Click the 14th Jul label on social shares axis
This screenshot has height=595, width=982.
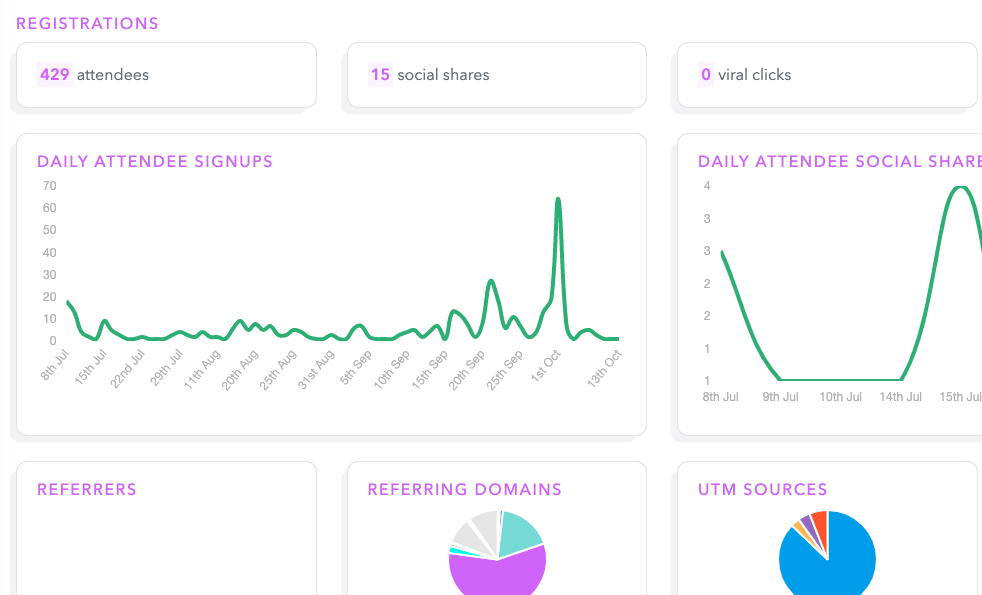[900, 397]
